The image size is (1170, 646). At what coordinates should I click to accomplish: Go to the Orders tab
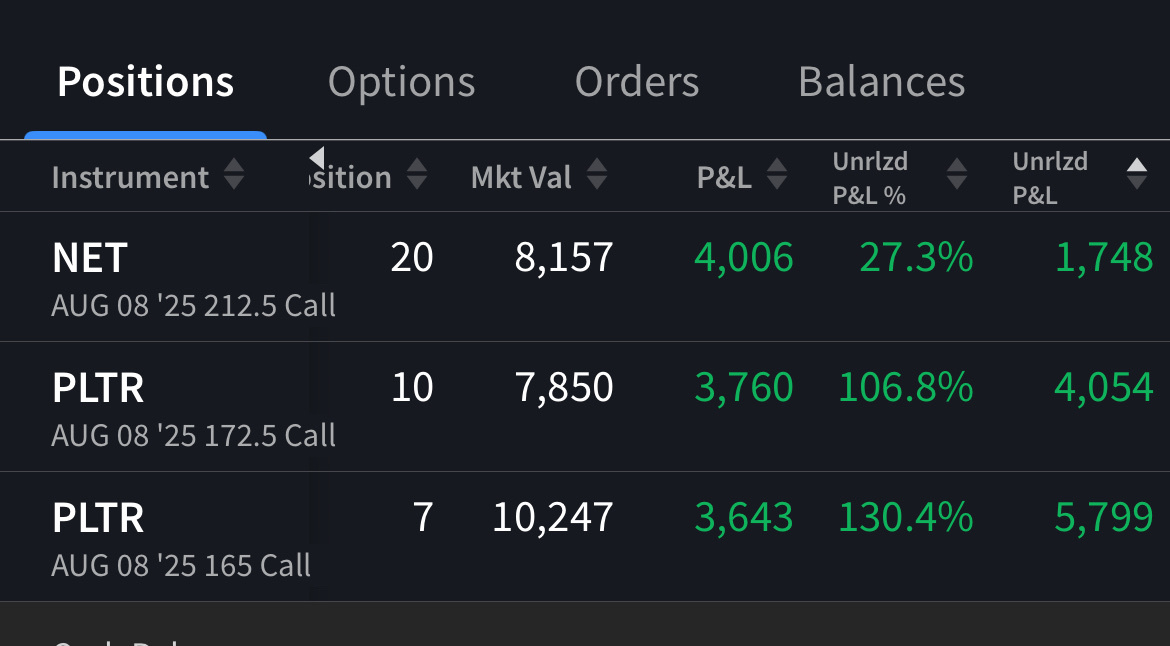pyautogui.click(x=636, y=82)
